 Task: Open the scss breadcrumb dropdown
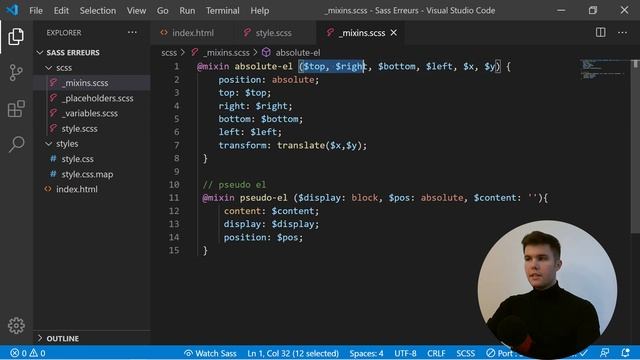[x=169, y=53]
